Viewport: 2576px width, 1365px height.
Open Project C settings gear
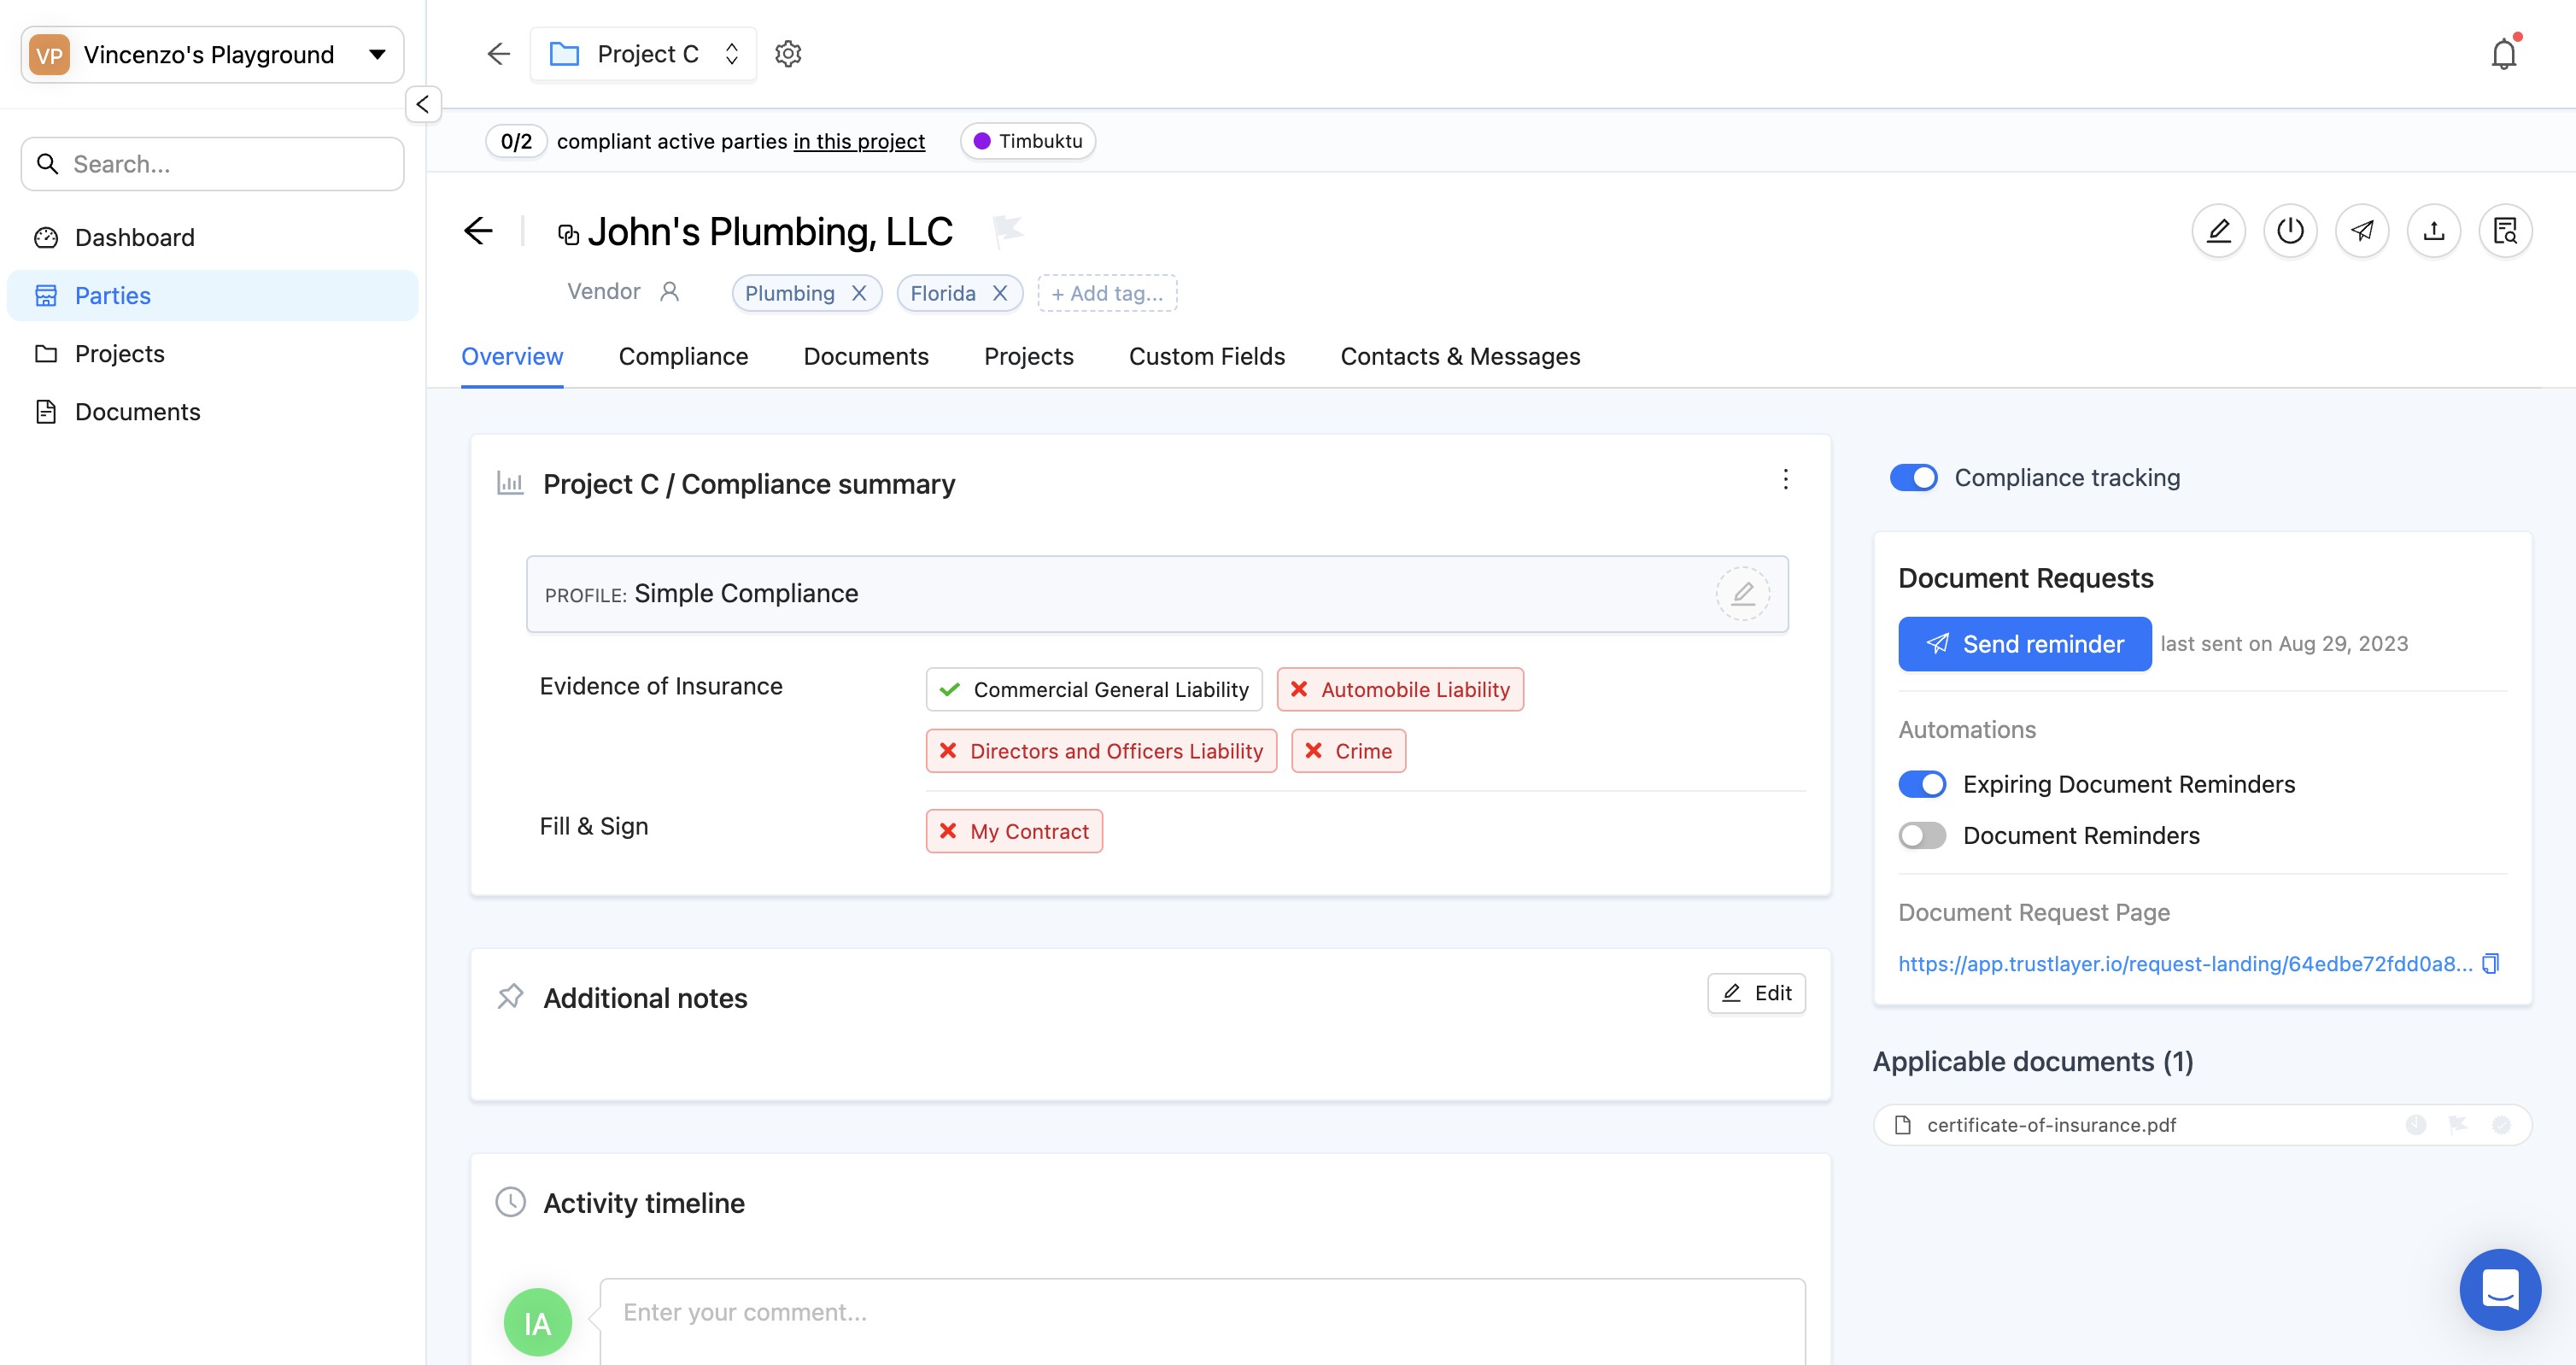coord(788,54)
